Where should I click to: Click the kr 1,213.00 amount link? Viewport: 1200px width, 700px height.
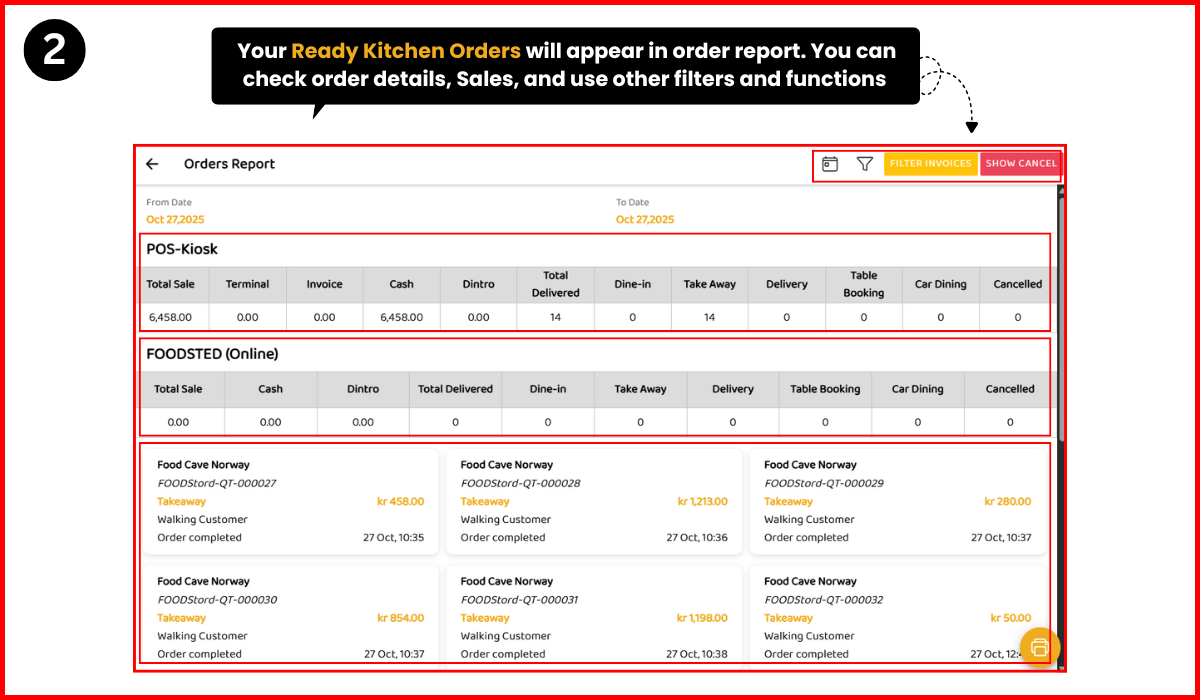click(x=701, y=501)
